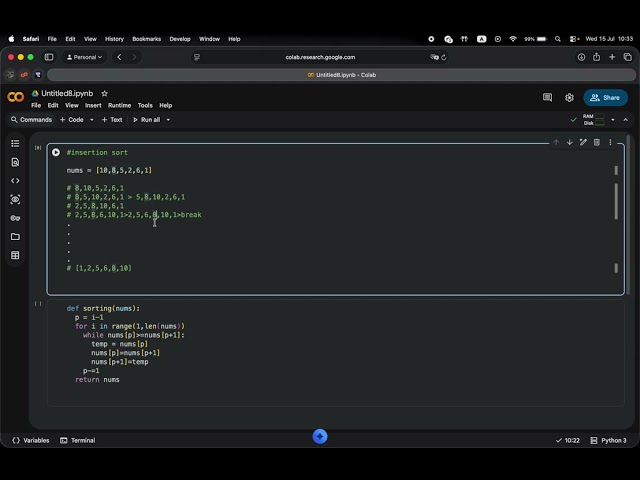Image resolution: width=640 pixels, height=480 pixels.
Task: Open Code snippets sidebar icon
Action: (15, 181)
